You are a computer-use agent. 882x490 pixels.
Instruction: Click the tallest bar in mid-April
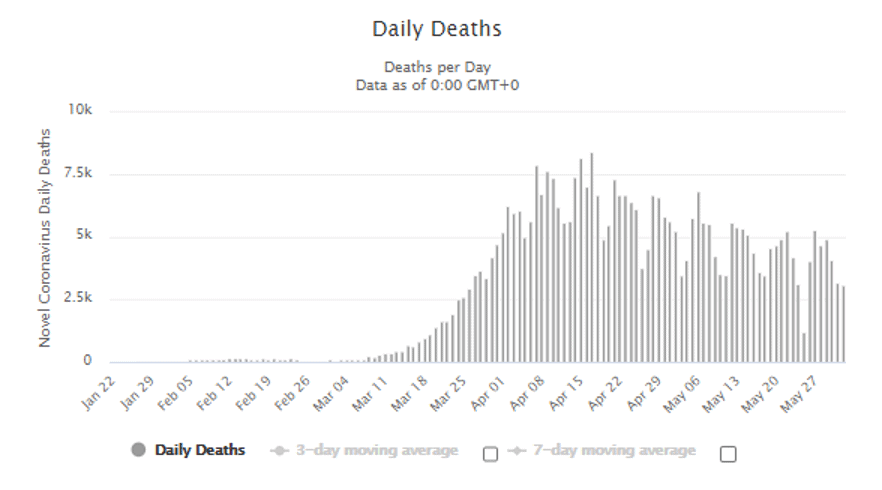pos(592,257)
